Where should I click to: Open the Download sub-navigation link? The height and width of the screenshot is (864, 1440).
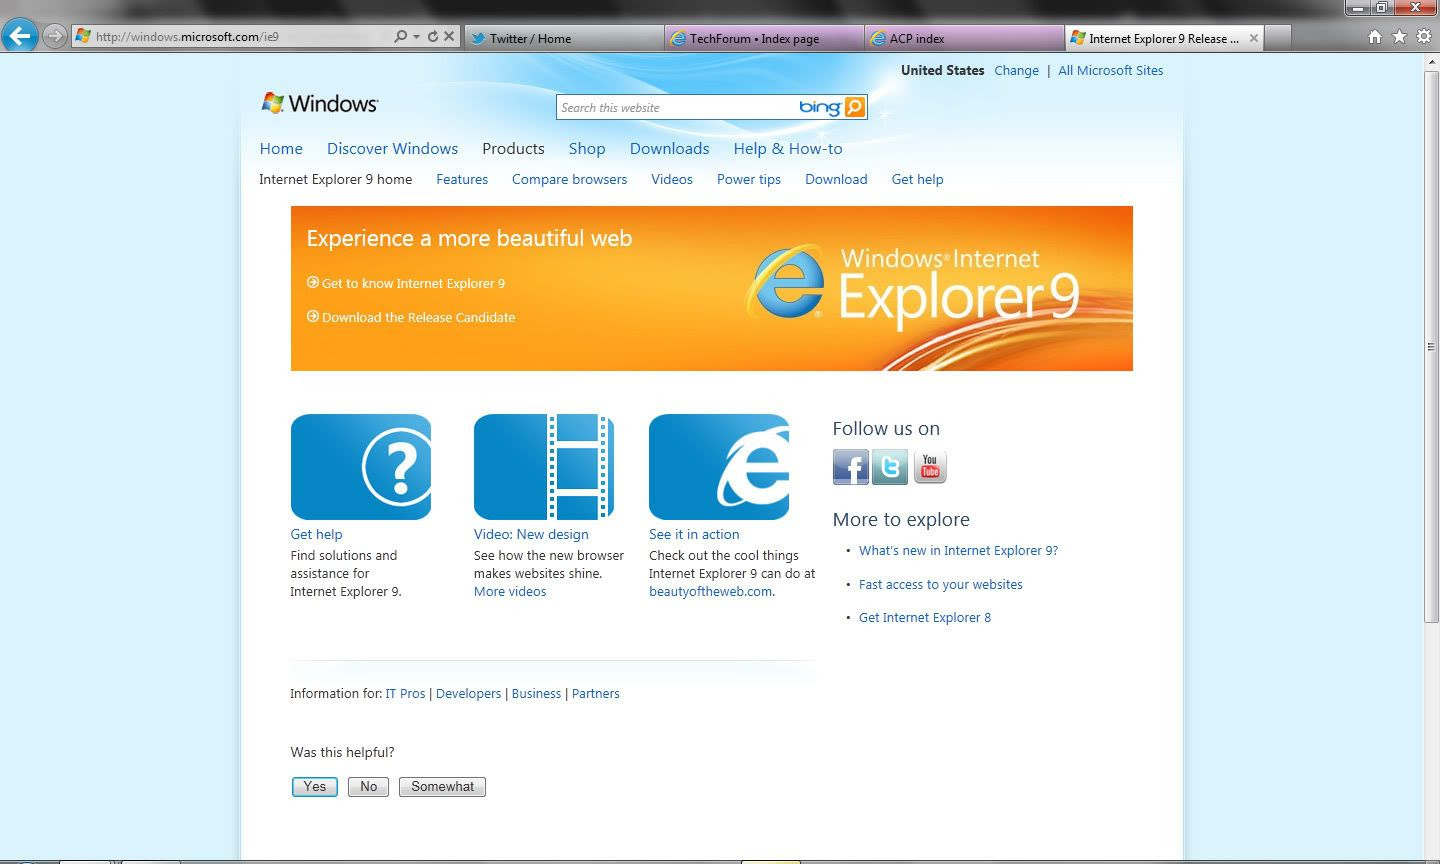(836, 179)
